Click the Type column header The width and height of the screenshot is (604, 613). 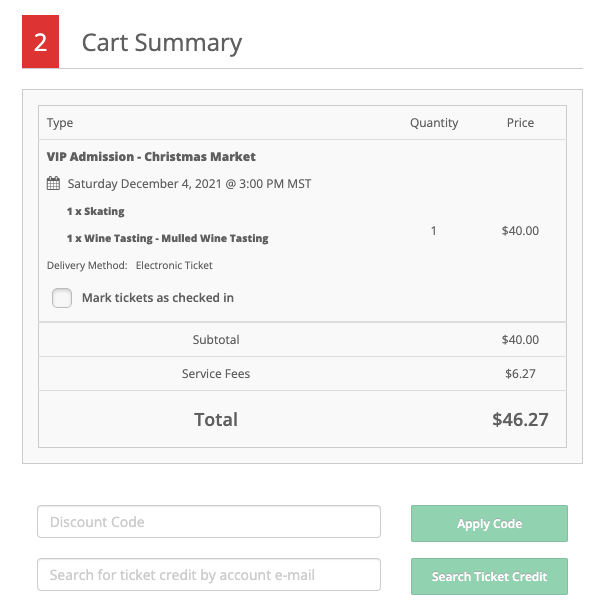pos(60,123)
